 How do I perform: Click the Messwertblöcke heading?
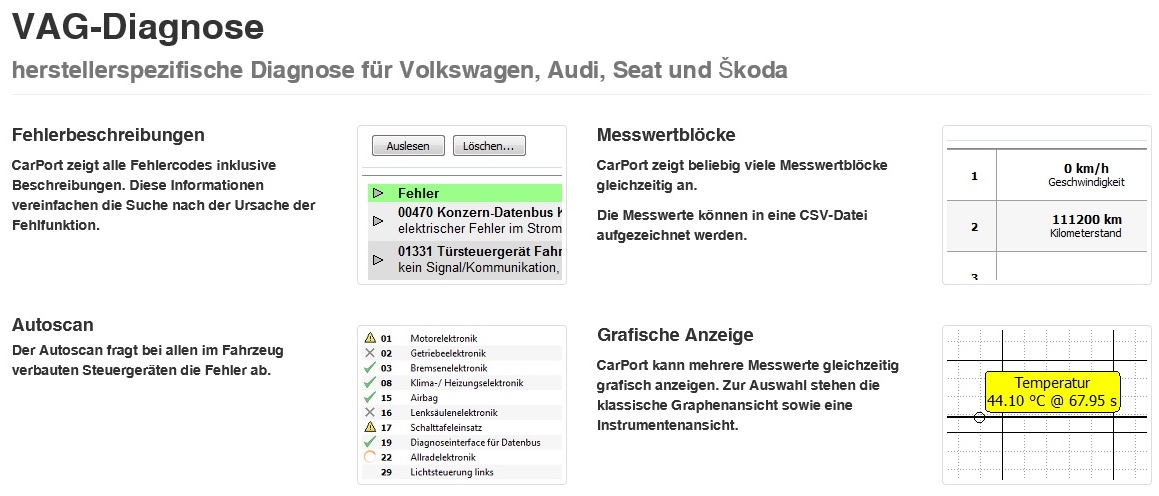[x=666, y=135]
